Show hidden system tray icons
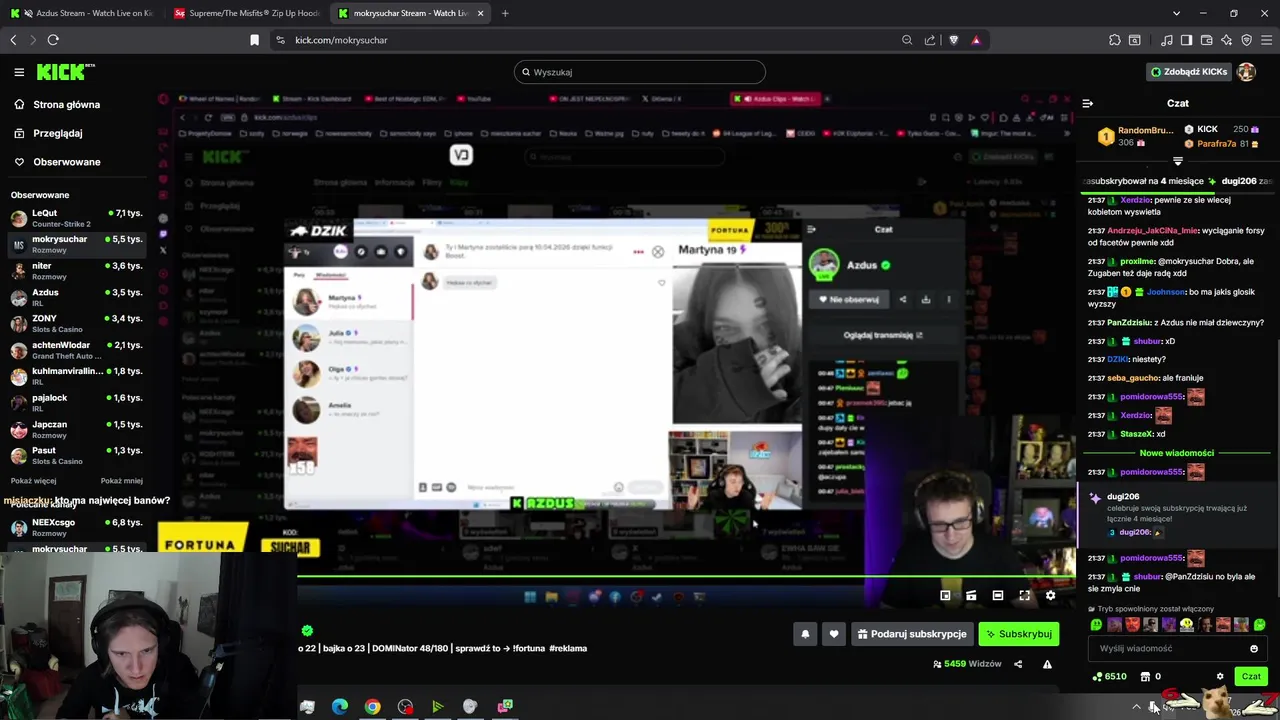This screenshot has width=1280, height=720. point(1136,706)
